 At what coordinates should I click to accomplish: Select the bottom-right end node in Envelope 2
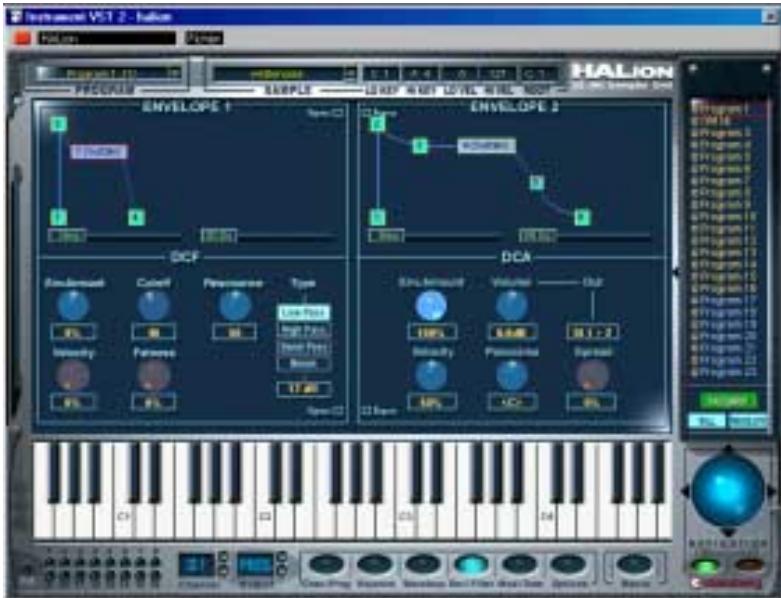(x=582, y=217)
